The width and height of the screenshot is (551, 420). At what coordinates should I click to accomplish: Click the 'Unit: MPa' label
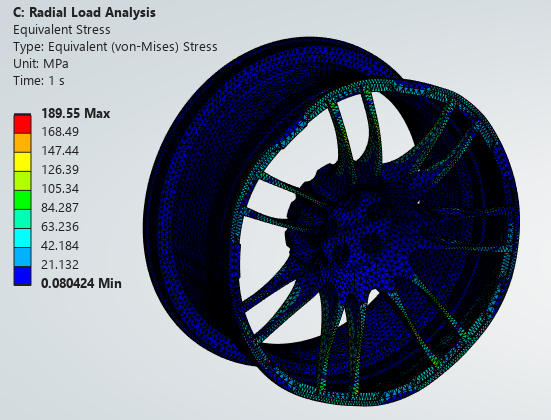[x=41, y=64]
